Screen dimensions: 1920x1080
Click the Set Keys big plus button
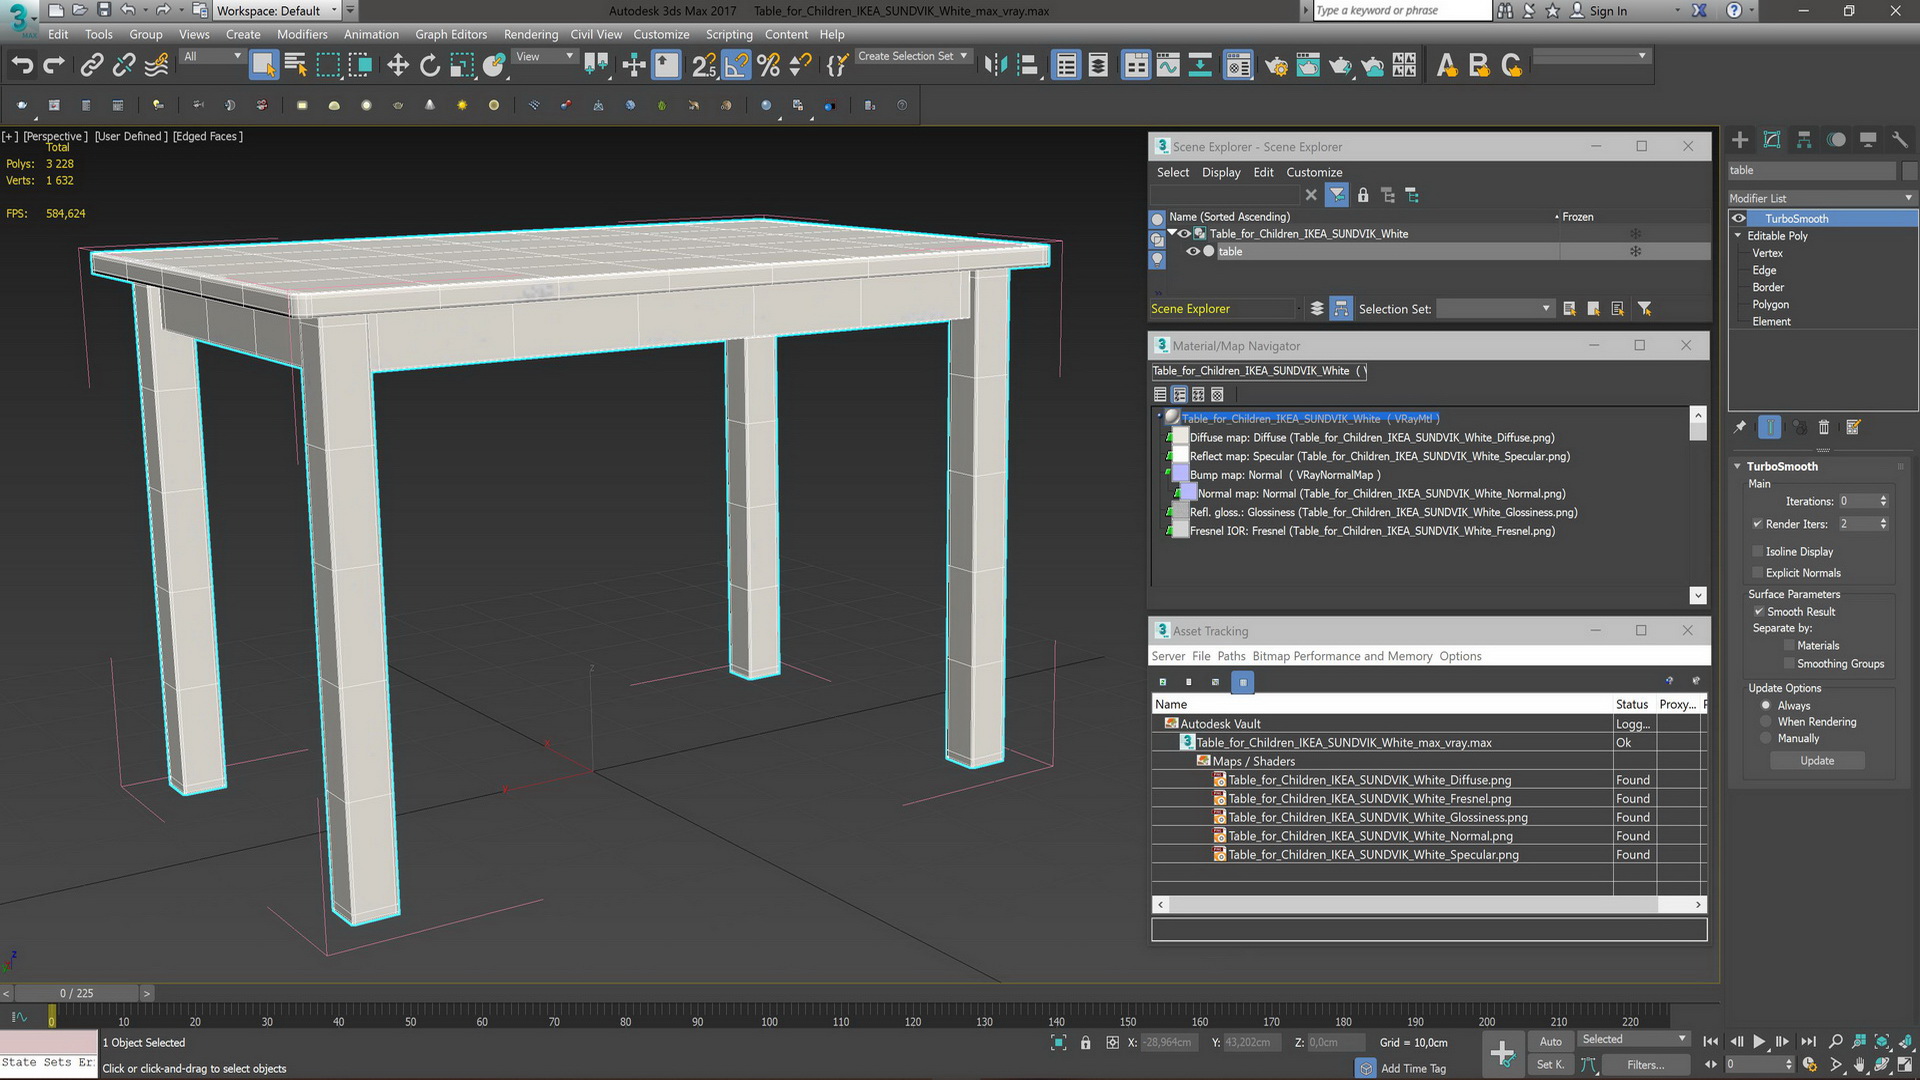click(x=1502, y=1053)
